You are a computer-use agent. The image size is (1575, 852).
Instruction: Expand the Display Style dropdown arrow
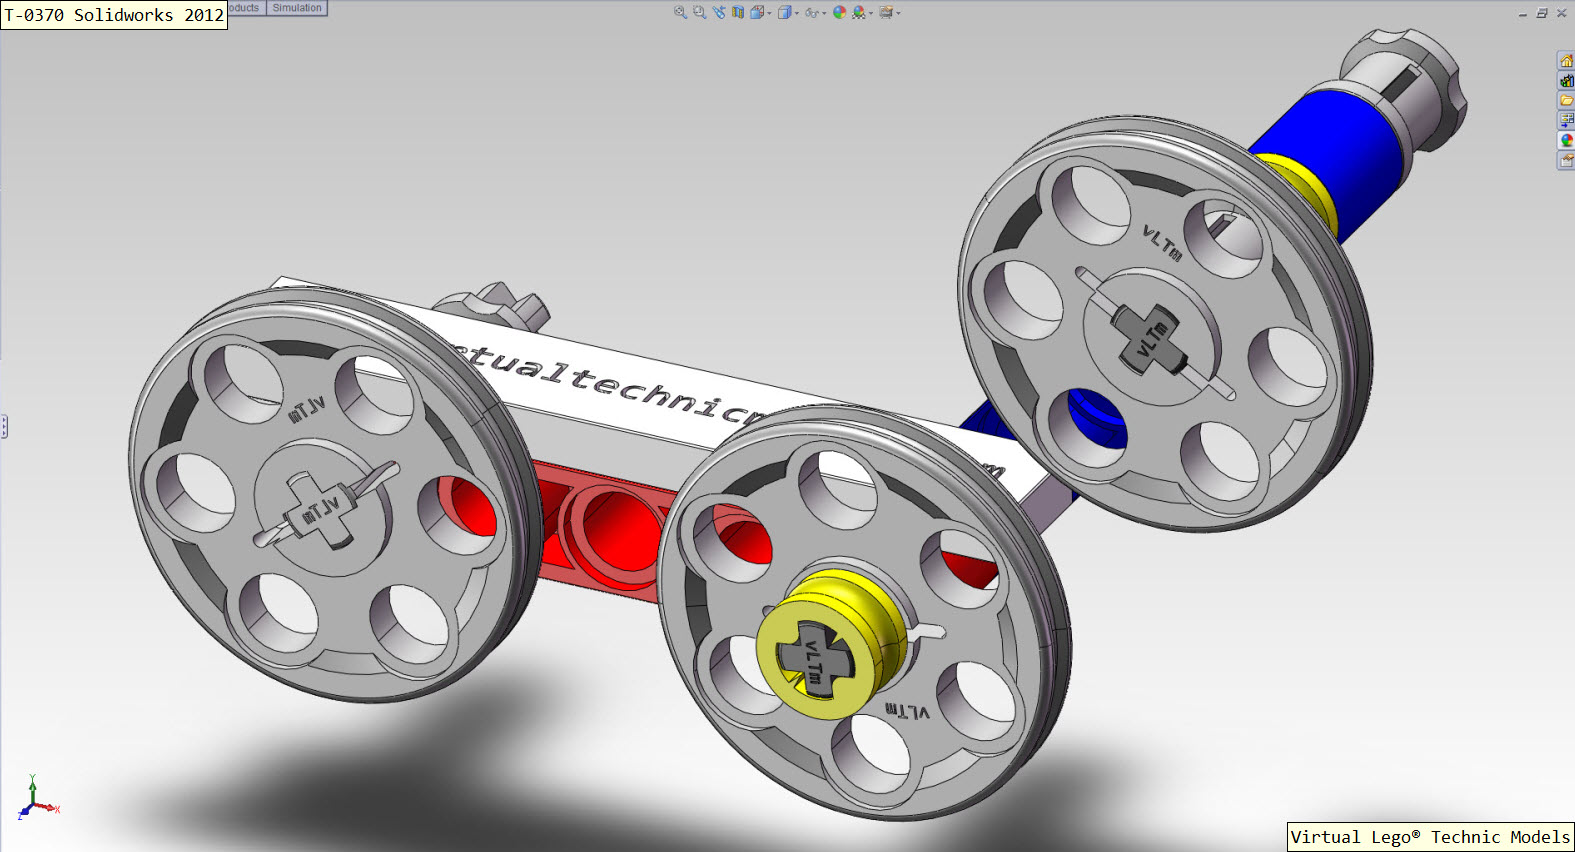click(797, 13)
